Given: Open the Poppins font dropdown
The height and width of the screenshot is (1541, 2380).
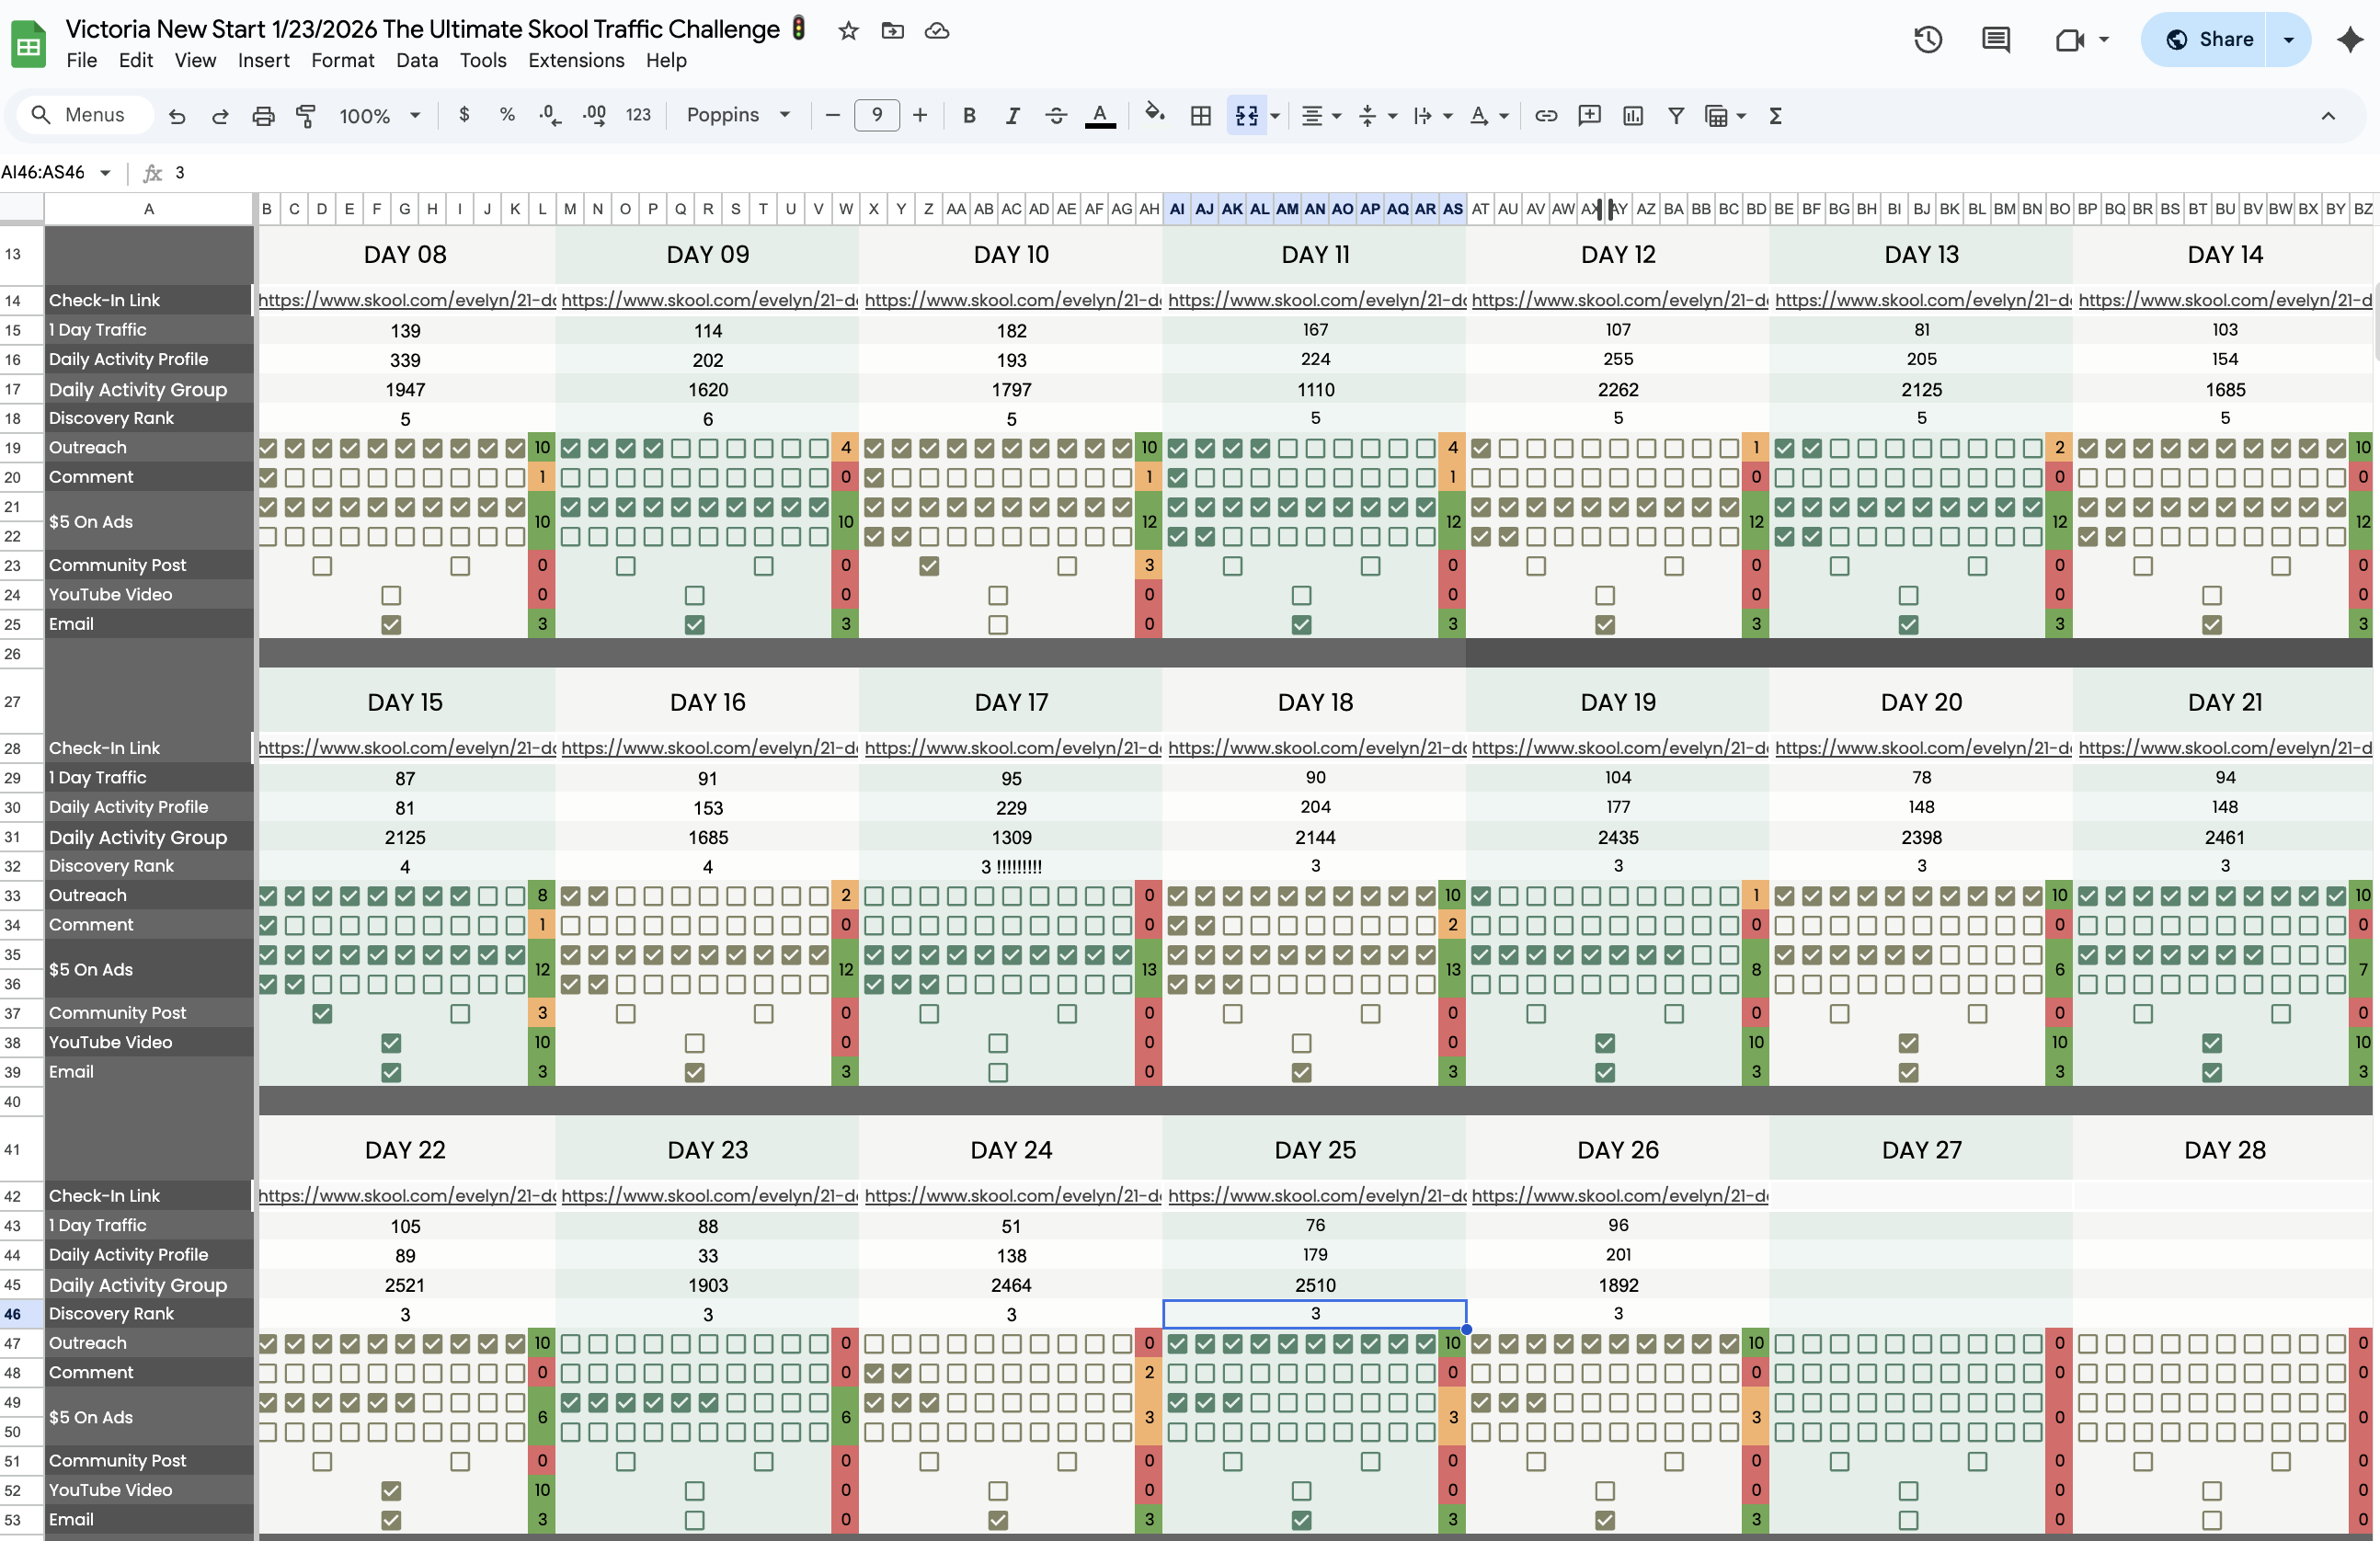Looking at the screenshot, I should 738,116.
